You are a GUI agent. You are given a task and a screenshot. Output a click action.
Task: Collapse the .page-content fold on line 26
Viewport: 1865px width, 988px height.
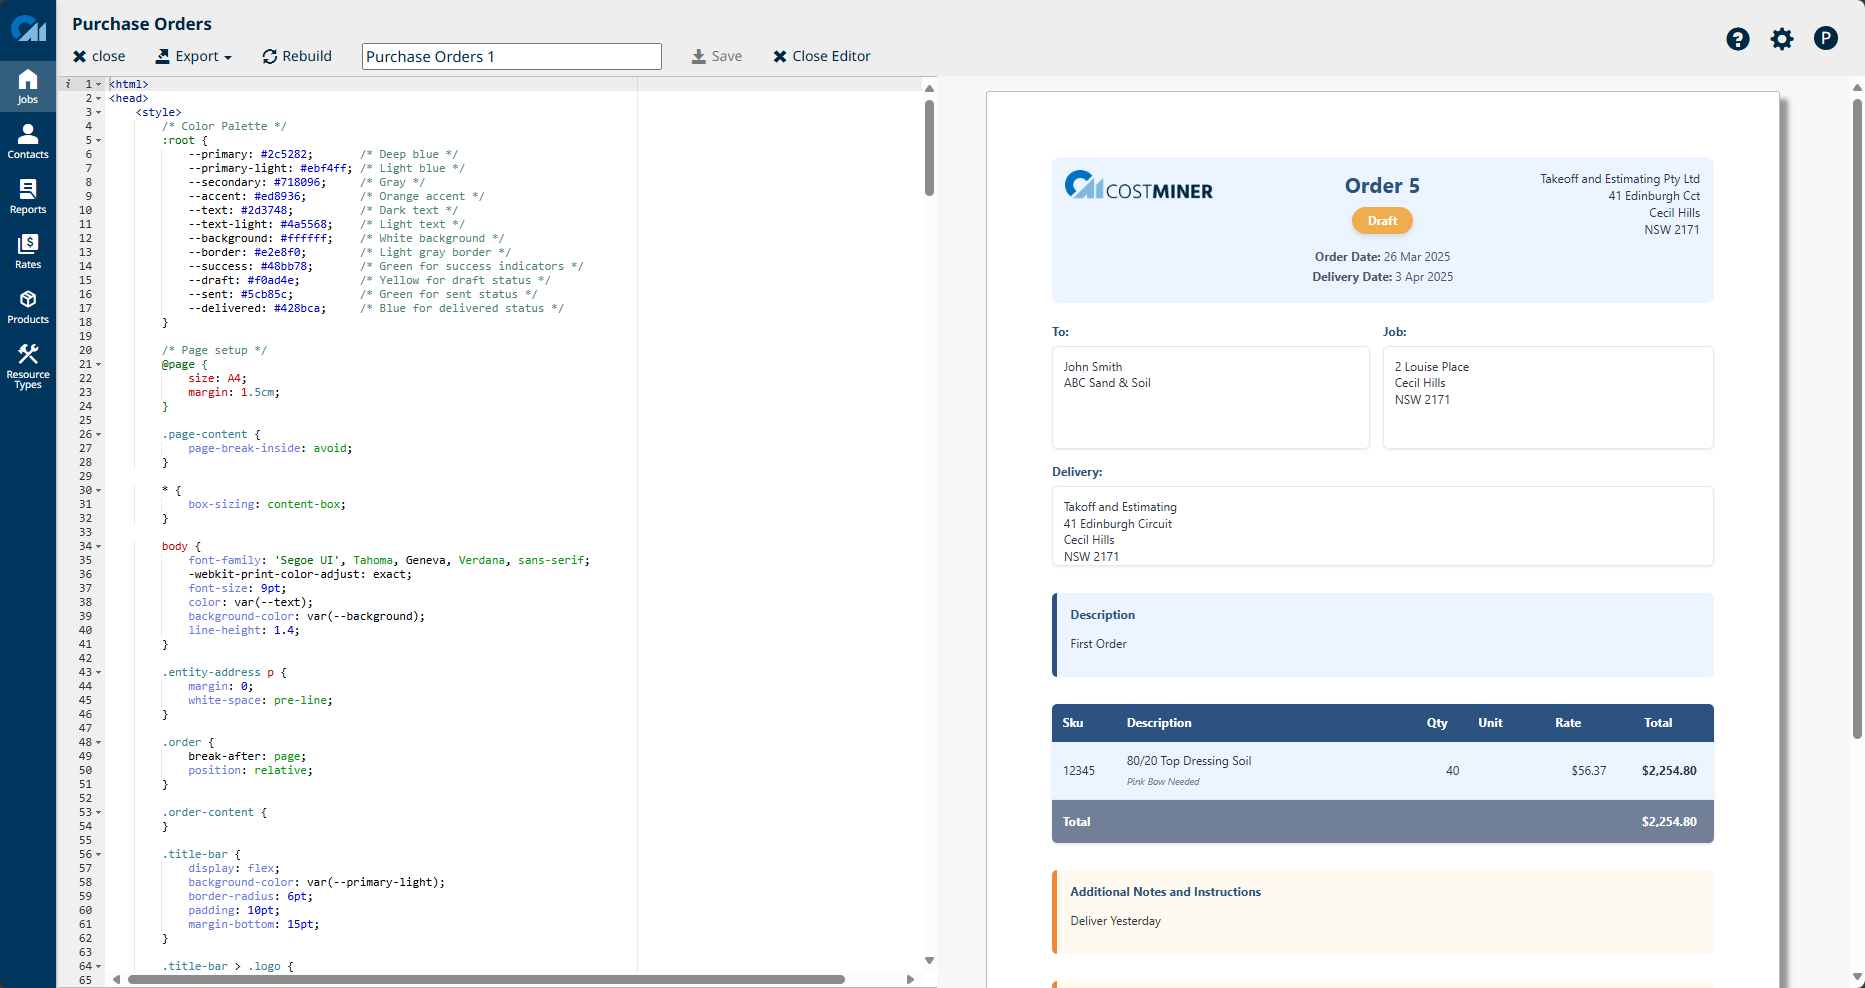(x=98, y=434)
